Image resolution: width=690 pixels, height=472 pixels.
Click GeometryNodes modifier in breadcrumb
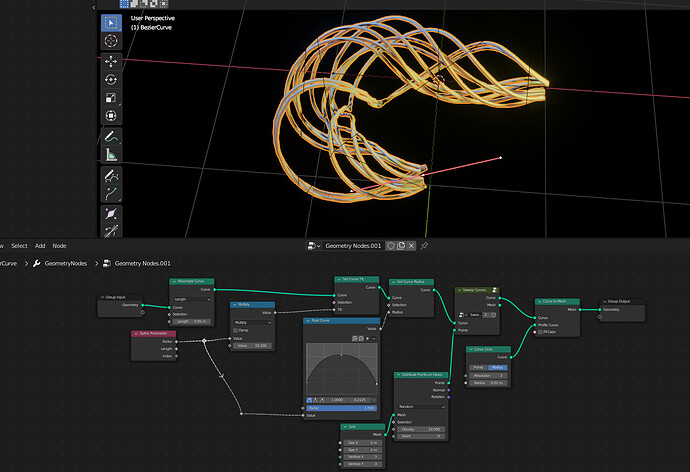[66, 263]
